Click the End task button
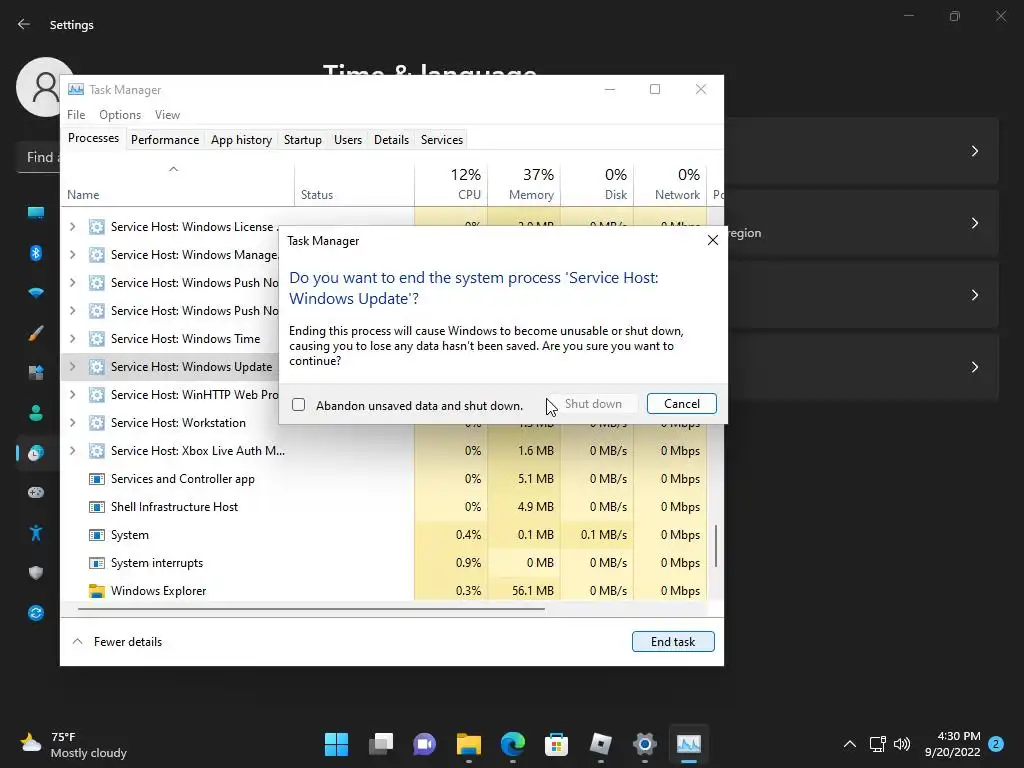 coord(673,641)
